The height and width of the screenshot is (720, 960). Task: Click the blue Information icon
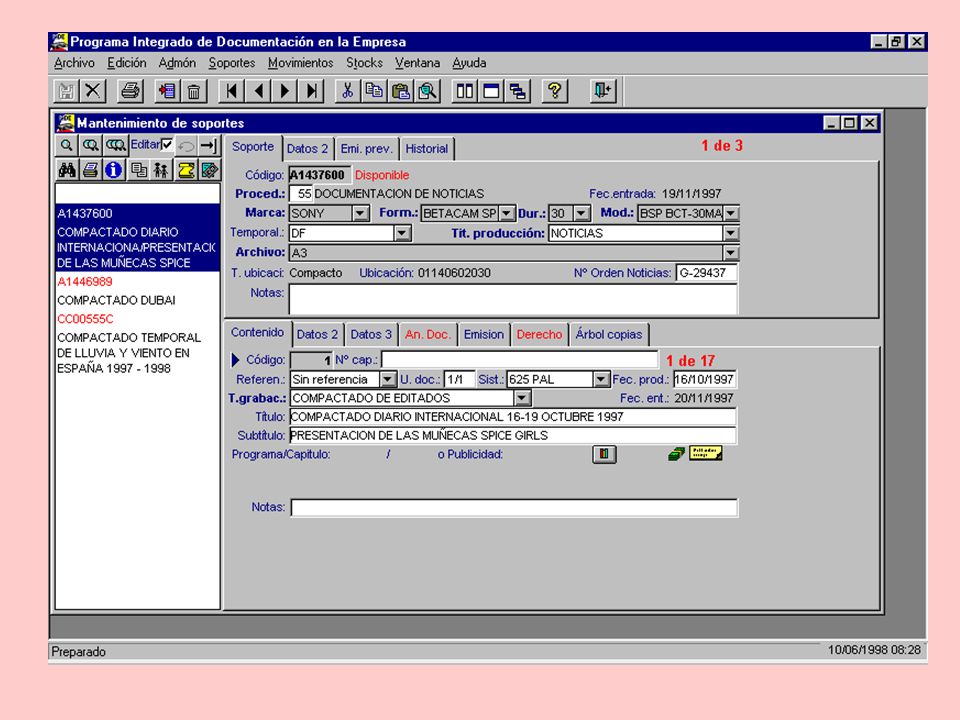[x=113, y=170]
